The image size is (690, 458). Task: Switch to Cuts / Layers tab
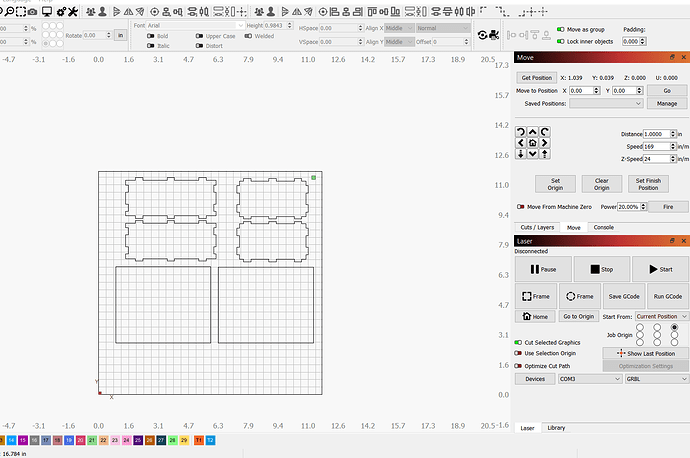point(537,227)
